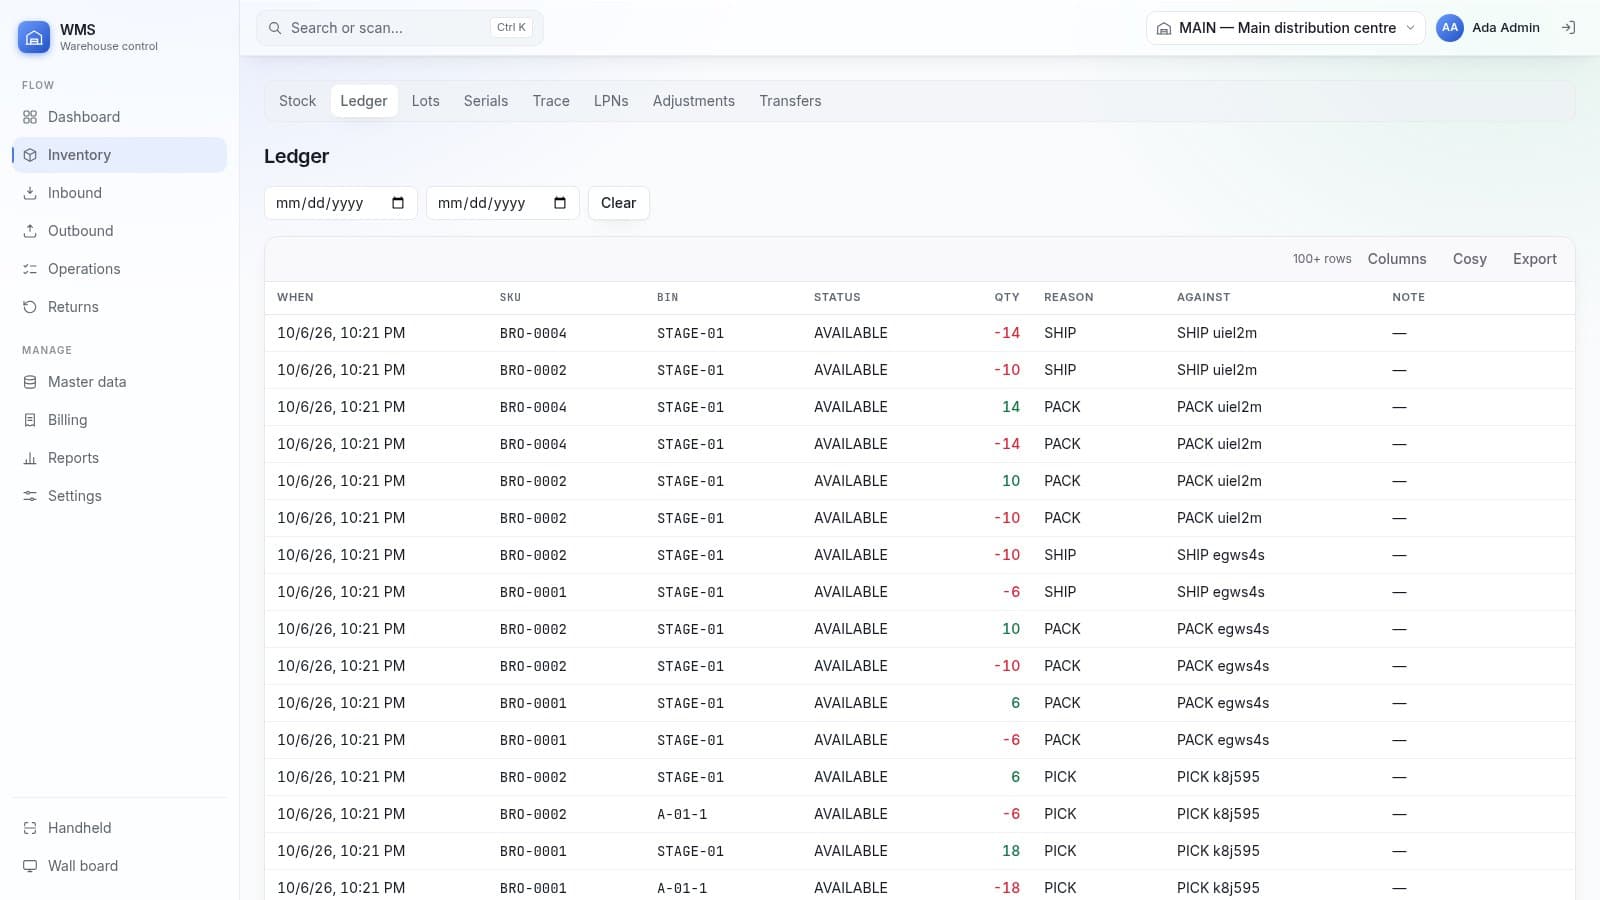Viewport: 1600px width, 900px height.
Task: Toggle Cosy row density
Action: click(x=1469, y=259)
